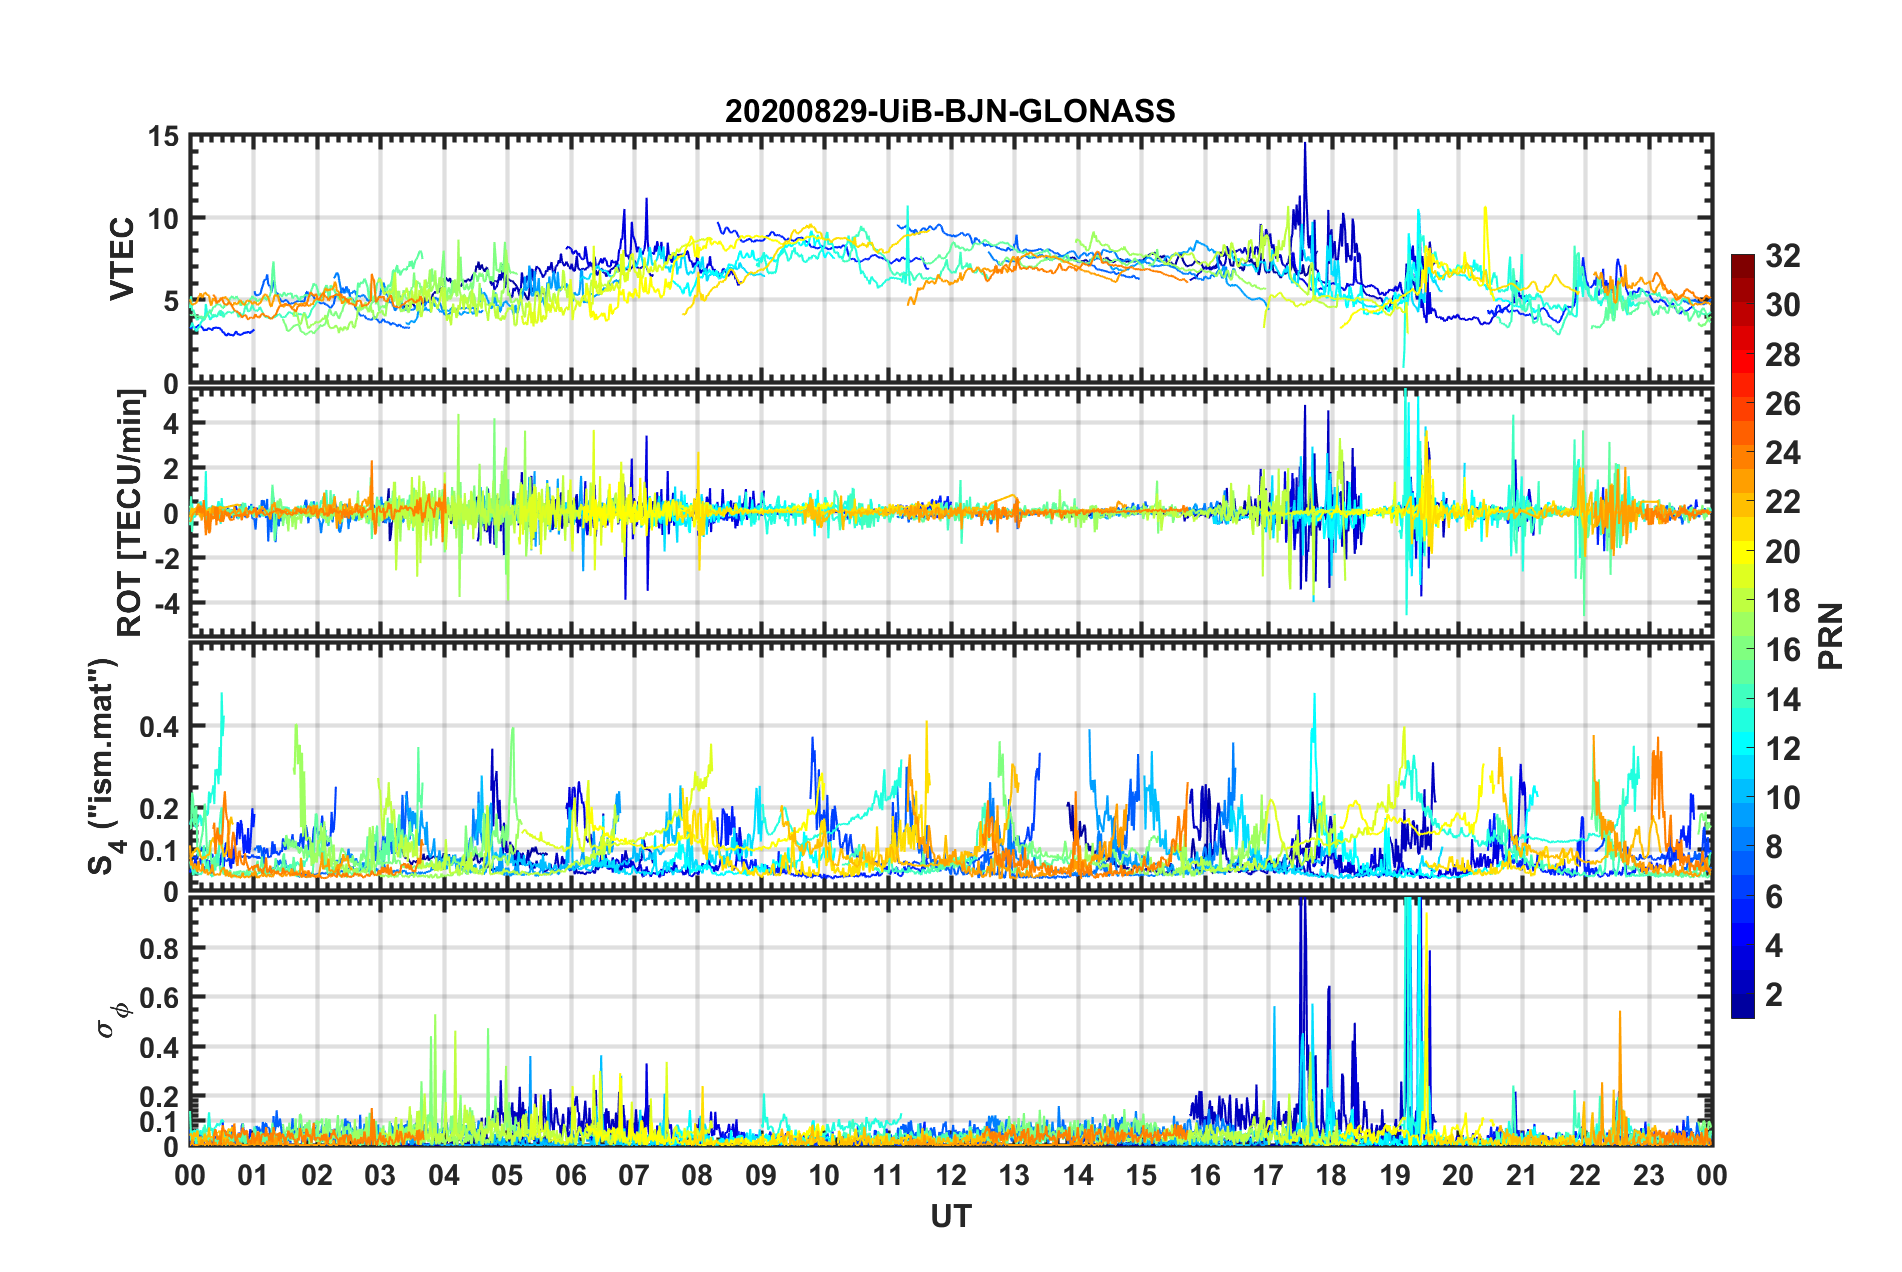The width and height of the screenshot is (1902, 1272).
Task: Click the colorbar tick value 18
Action: pos(1782,601)
